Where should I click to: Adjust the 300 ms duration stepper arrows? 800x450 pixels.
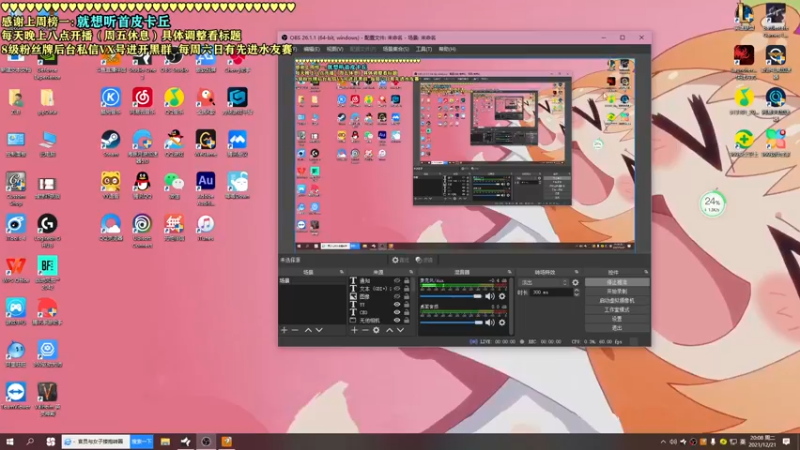577,292
